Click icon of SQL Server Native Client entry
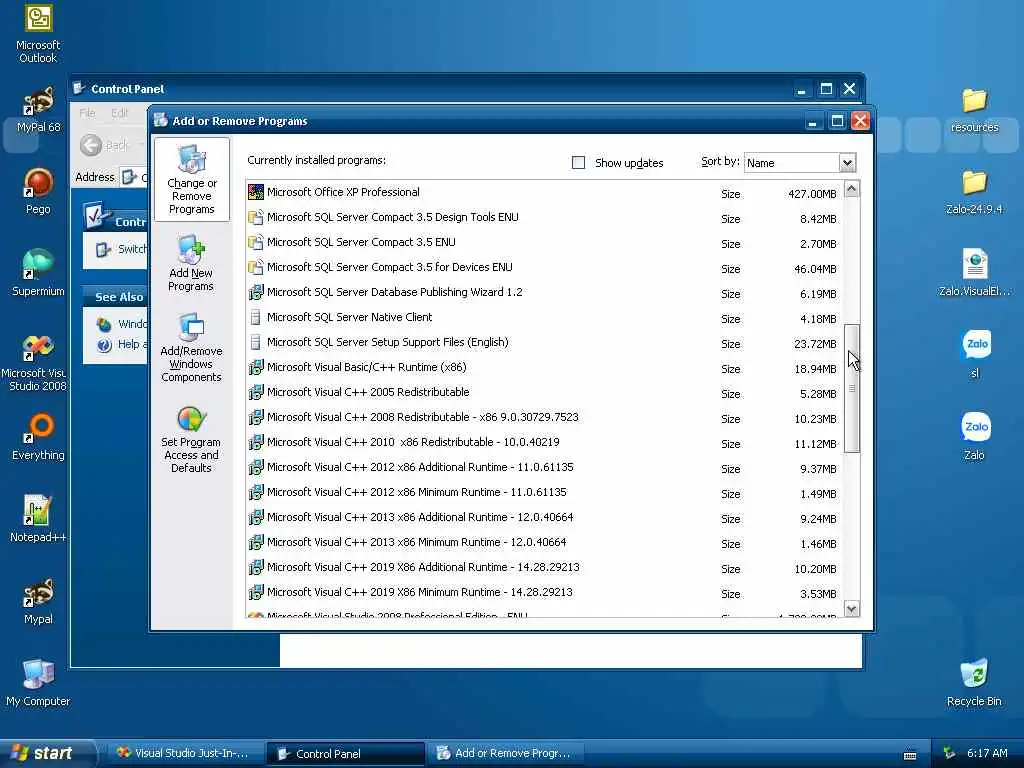Viewport: 1024px width, 768px height. [x=256, y=317]
